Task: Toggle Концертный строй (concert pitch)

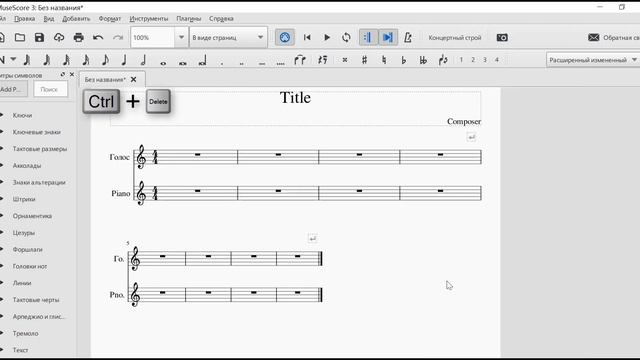Action: (455, 38)
